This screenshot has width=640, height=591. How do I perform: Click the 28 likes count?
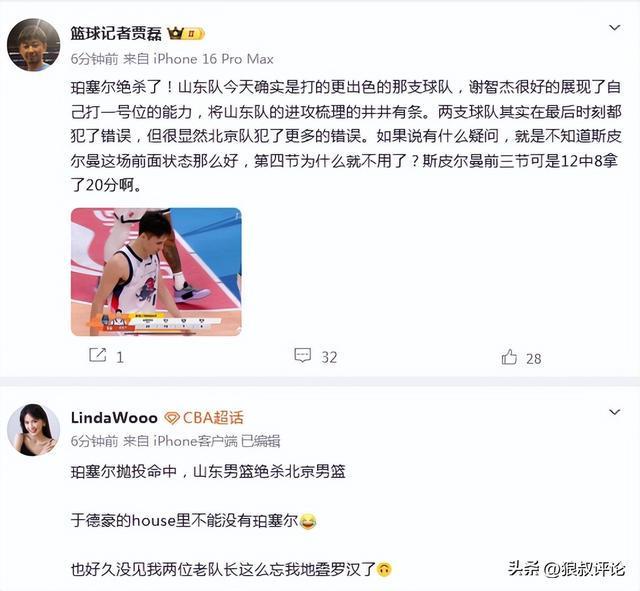[534, 359]
